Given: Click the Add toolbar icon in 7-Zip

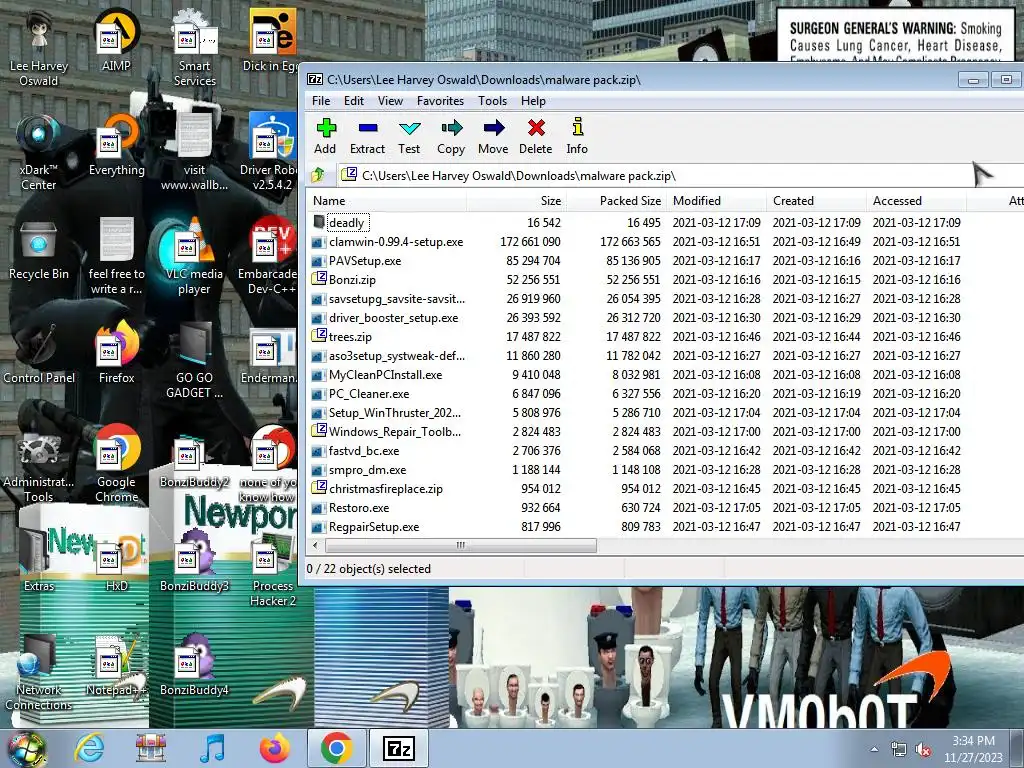Looking at the screenshot, I should 325,136.
